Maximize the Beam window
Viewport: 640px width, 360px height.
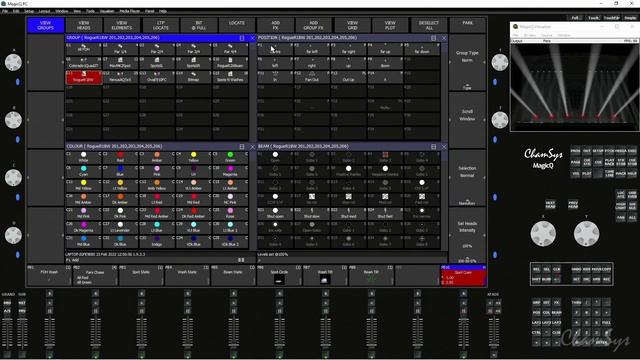pos(433,147)
